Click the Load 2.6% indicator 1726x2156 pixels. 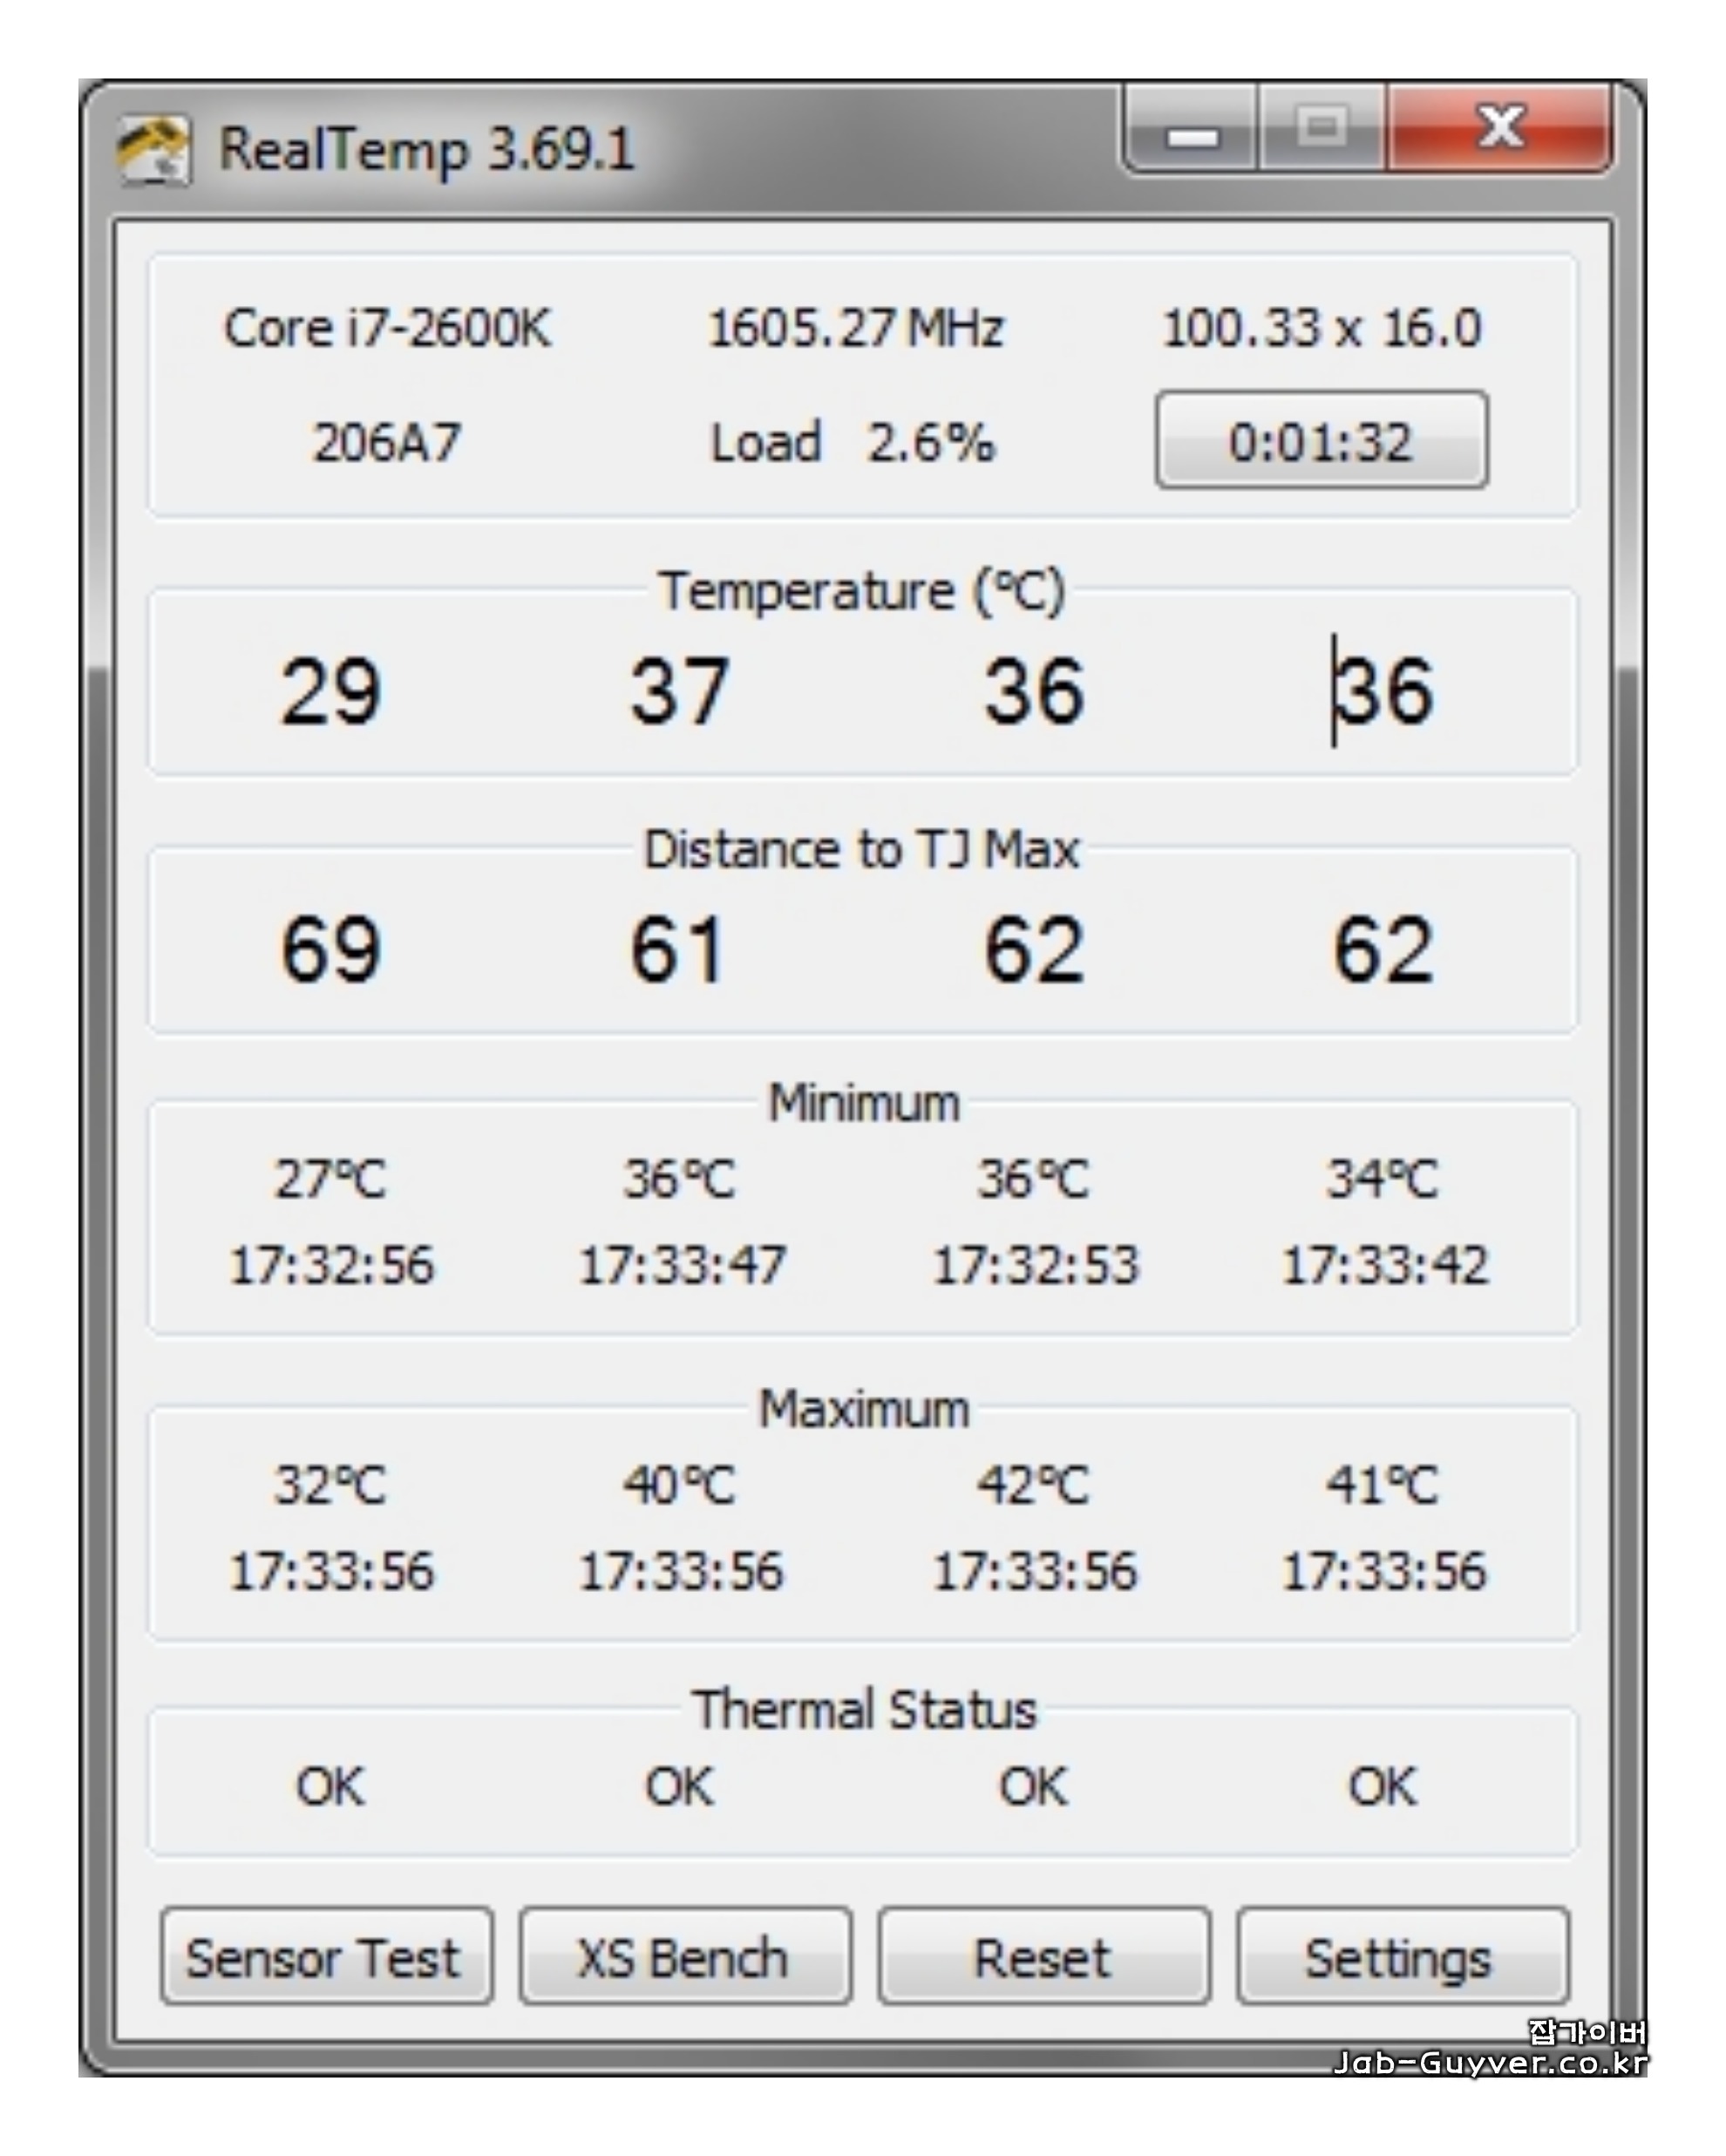pos(853,442)
